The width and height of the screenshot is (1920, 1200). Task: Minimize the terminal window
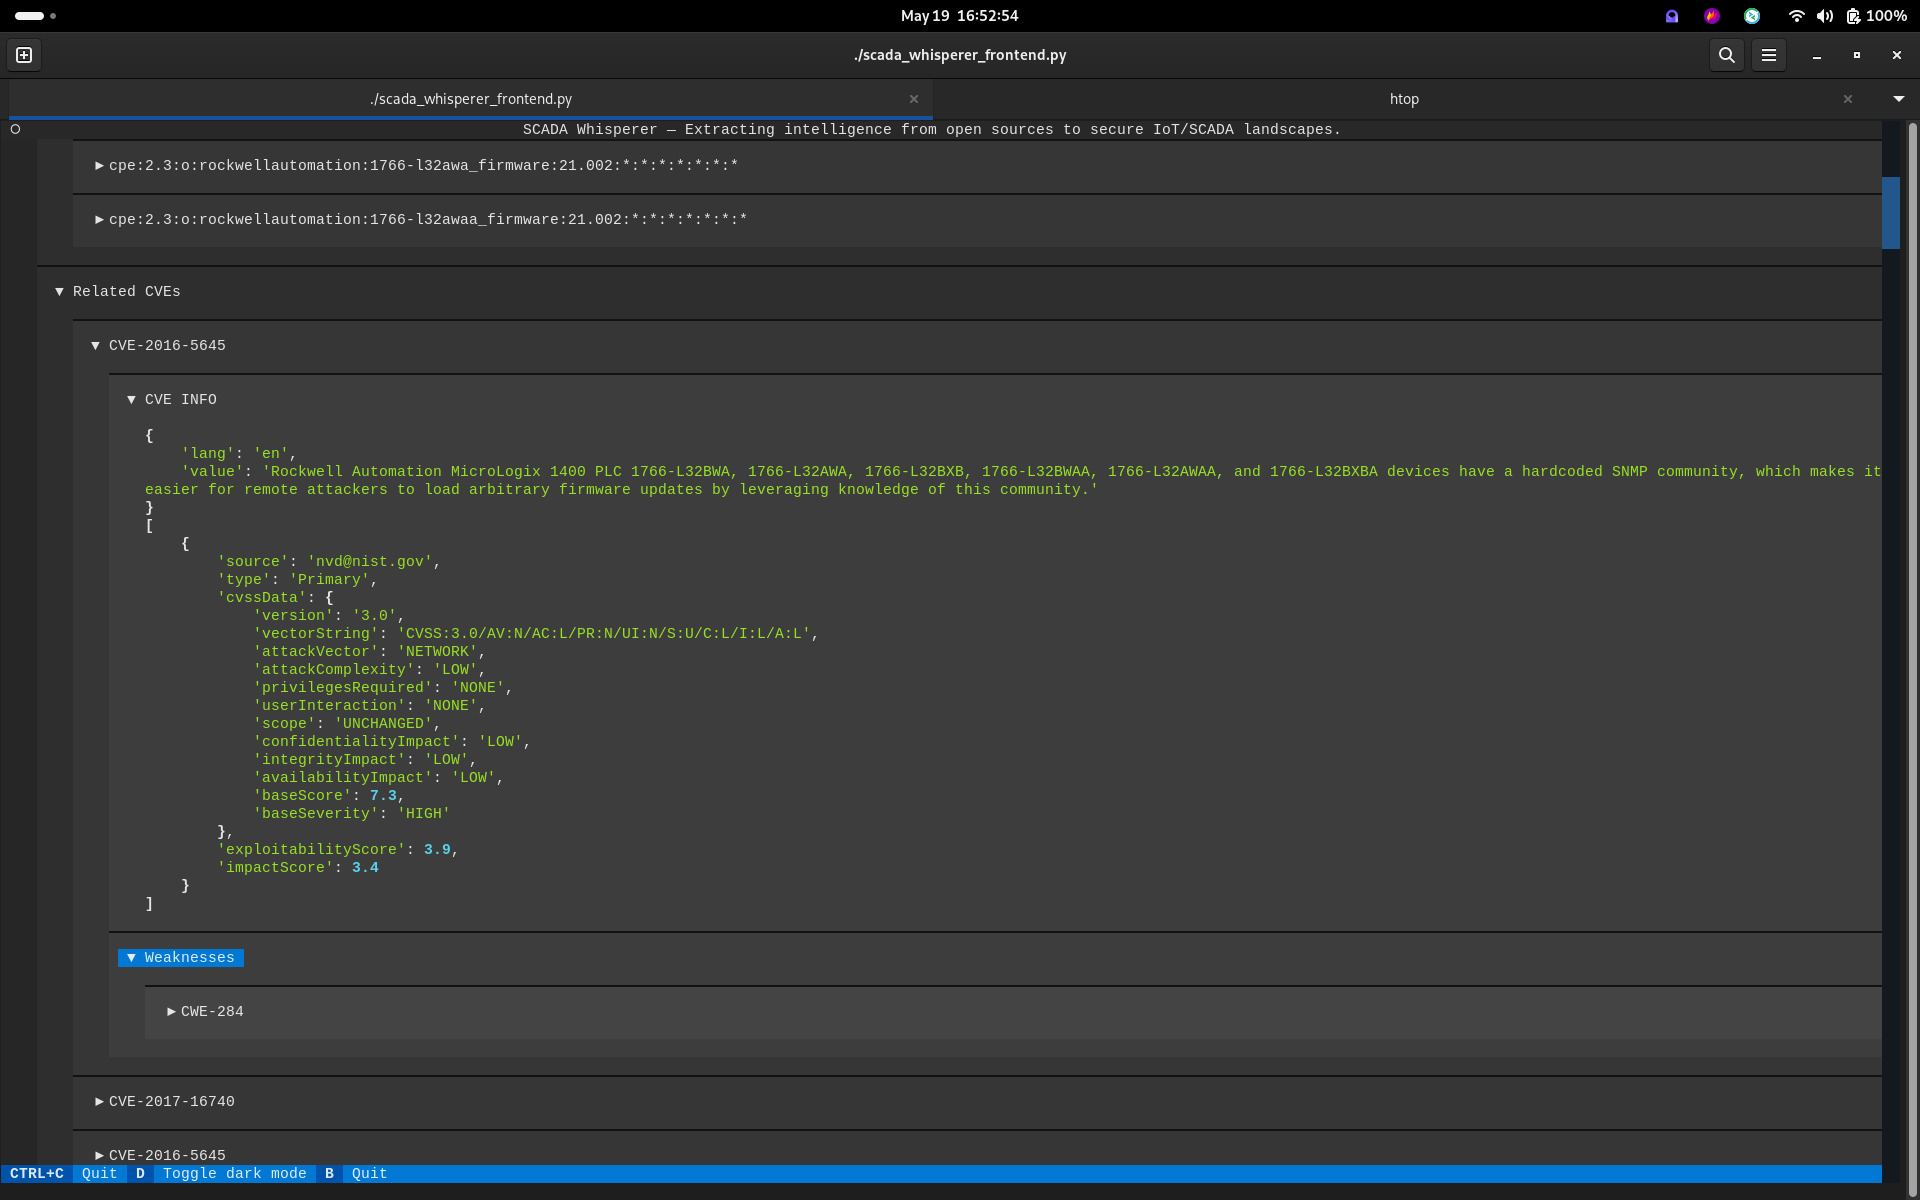tap(1817, 55)
